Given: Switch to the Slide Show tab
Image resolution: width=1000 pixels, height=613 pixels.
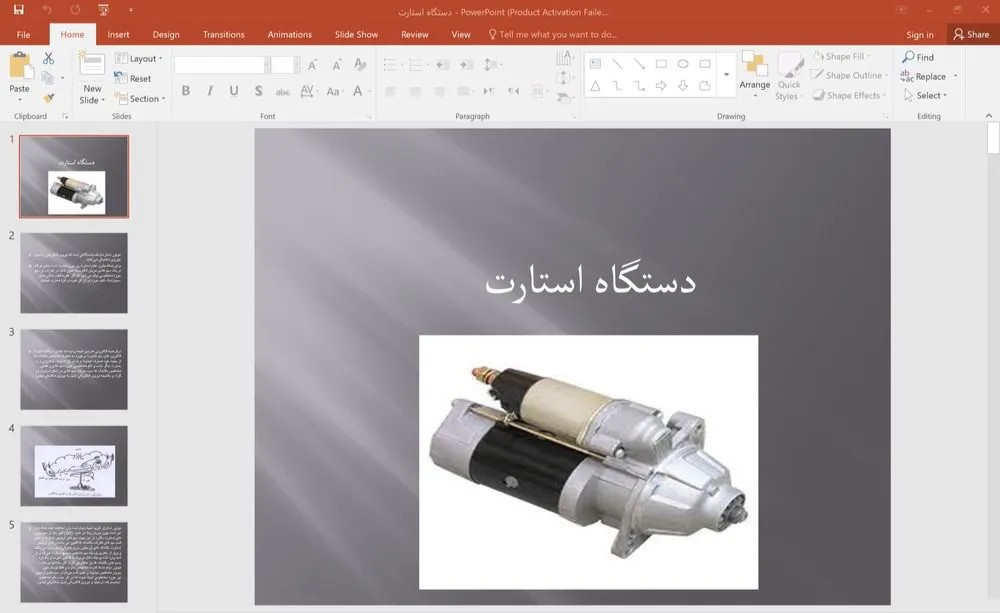Looking at the screenshot, I should (x=357, y=34).
